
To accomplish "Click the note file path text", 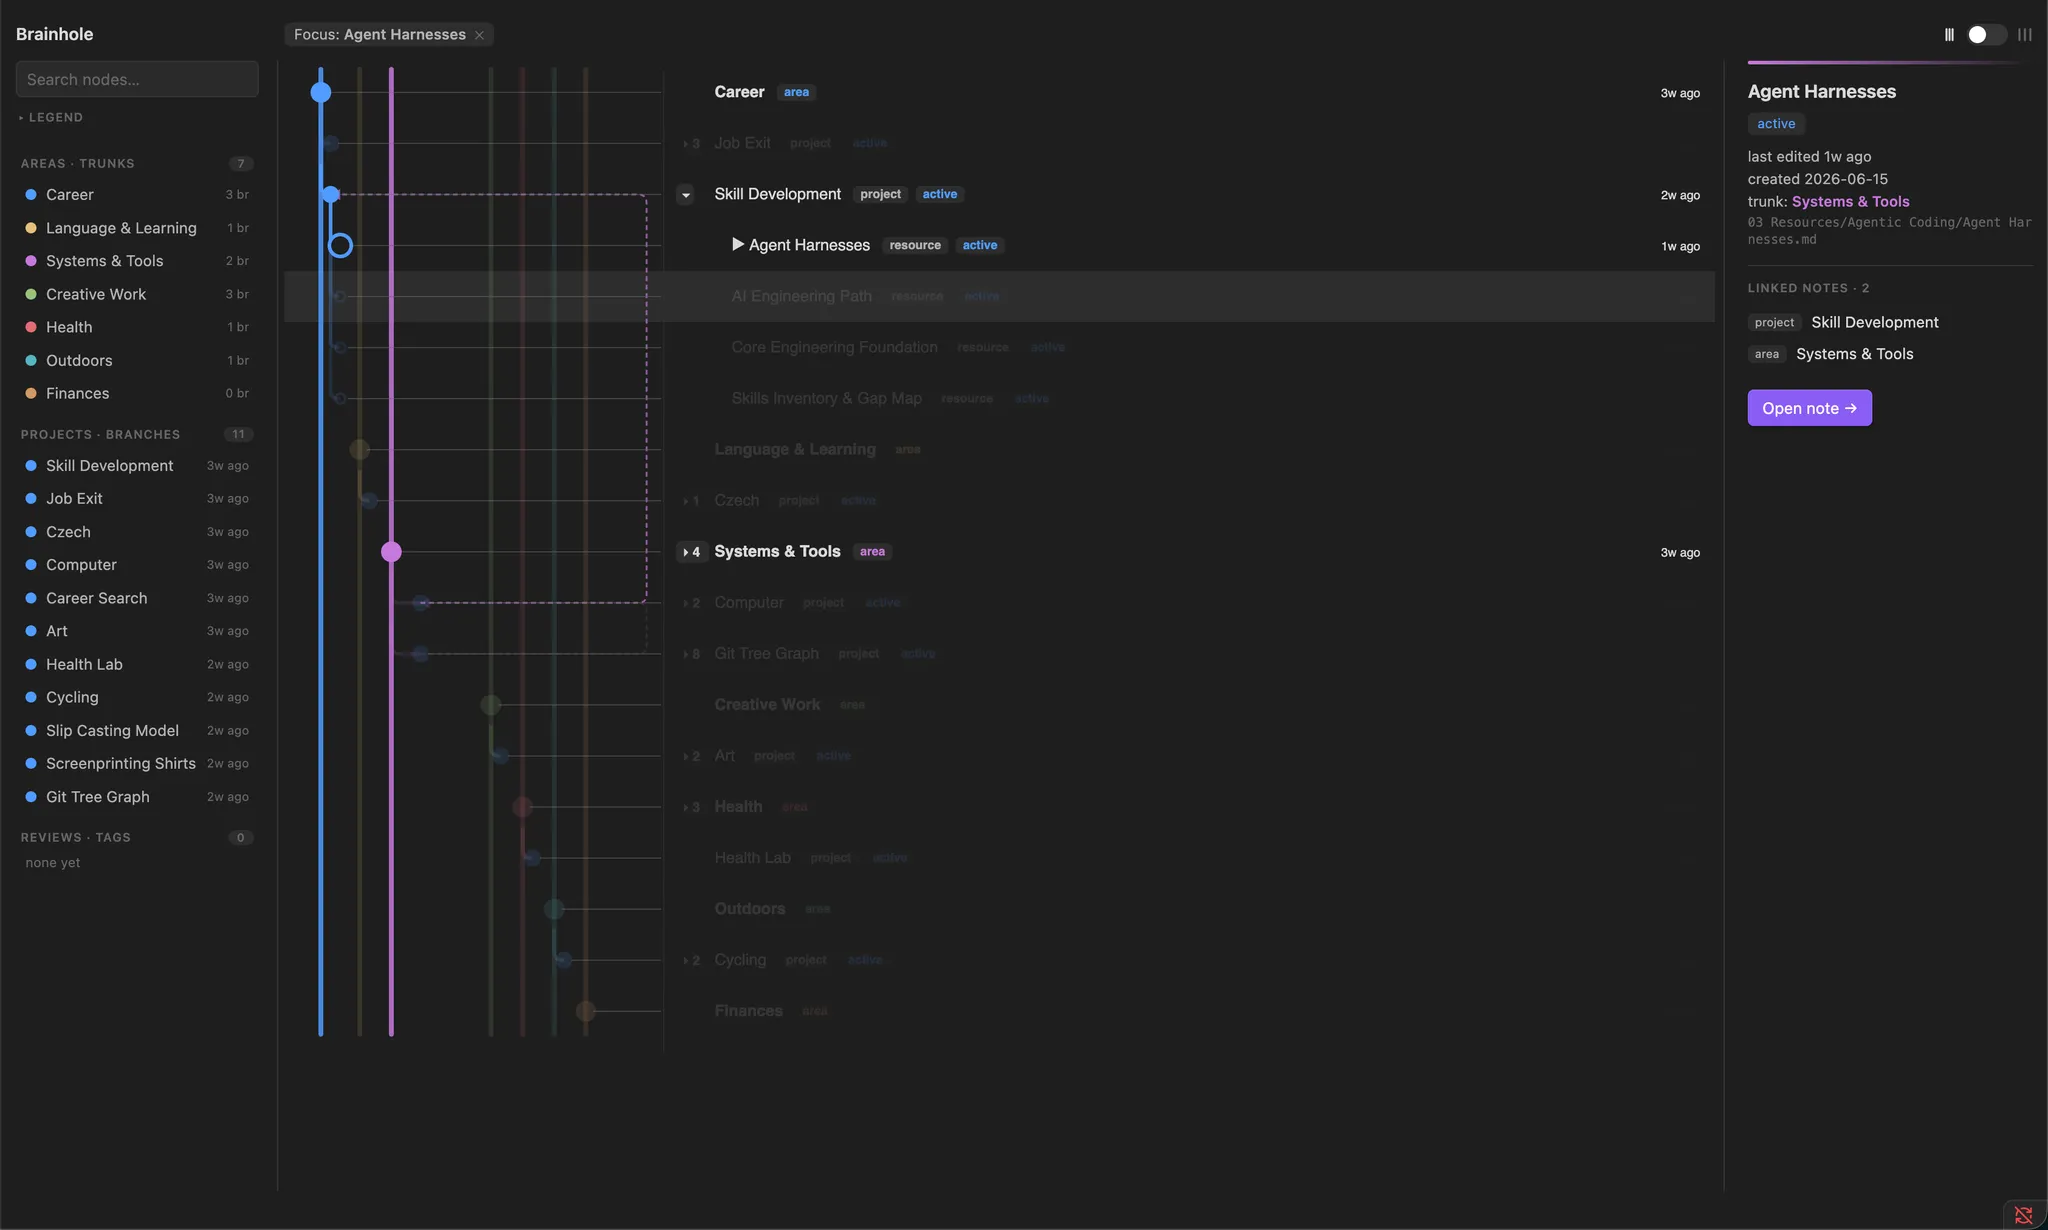I will (x=1889, y=231).
